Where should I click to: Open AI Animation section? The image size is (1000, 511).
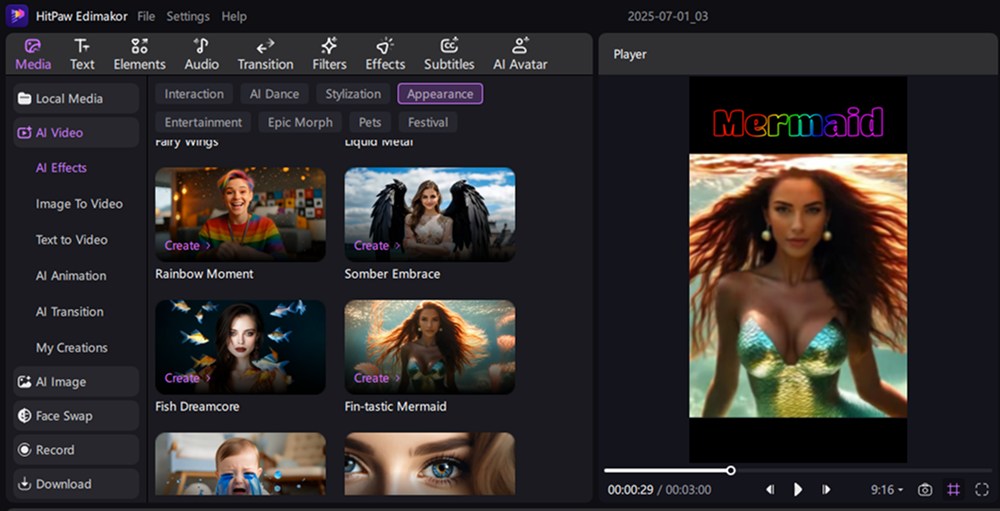[x=71, y=276]
